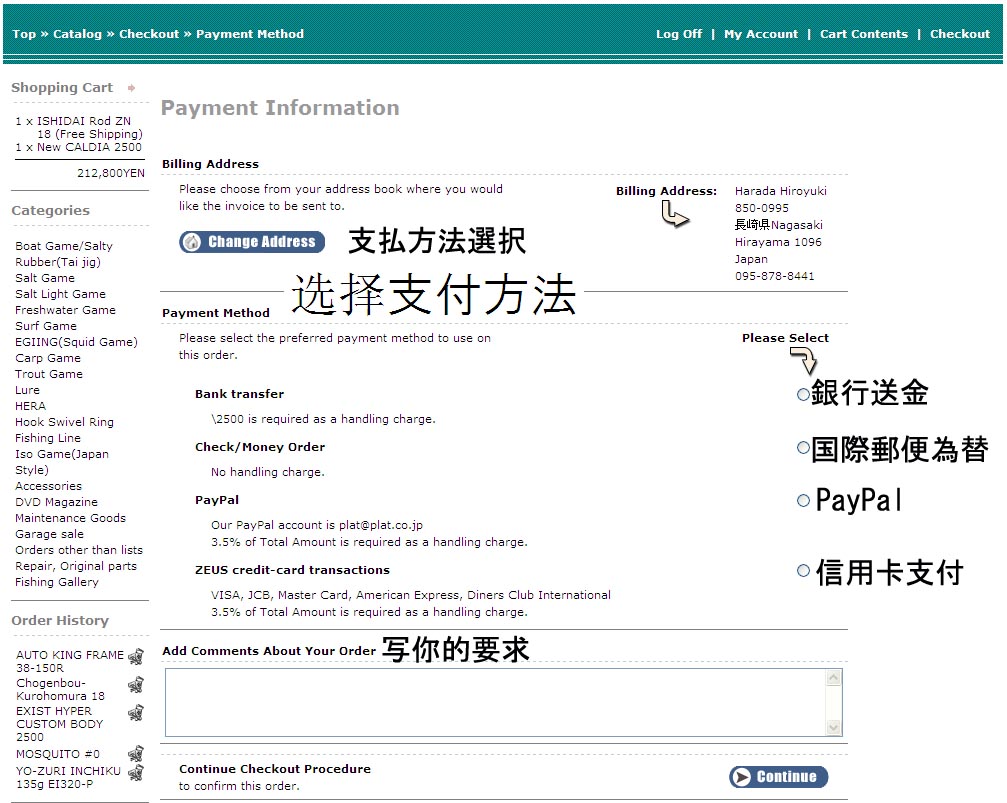Image resolution: width=1007 pixels, height=803 pixels.
Task: Click the comments box scroll-down arrow
Action: 834,727
